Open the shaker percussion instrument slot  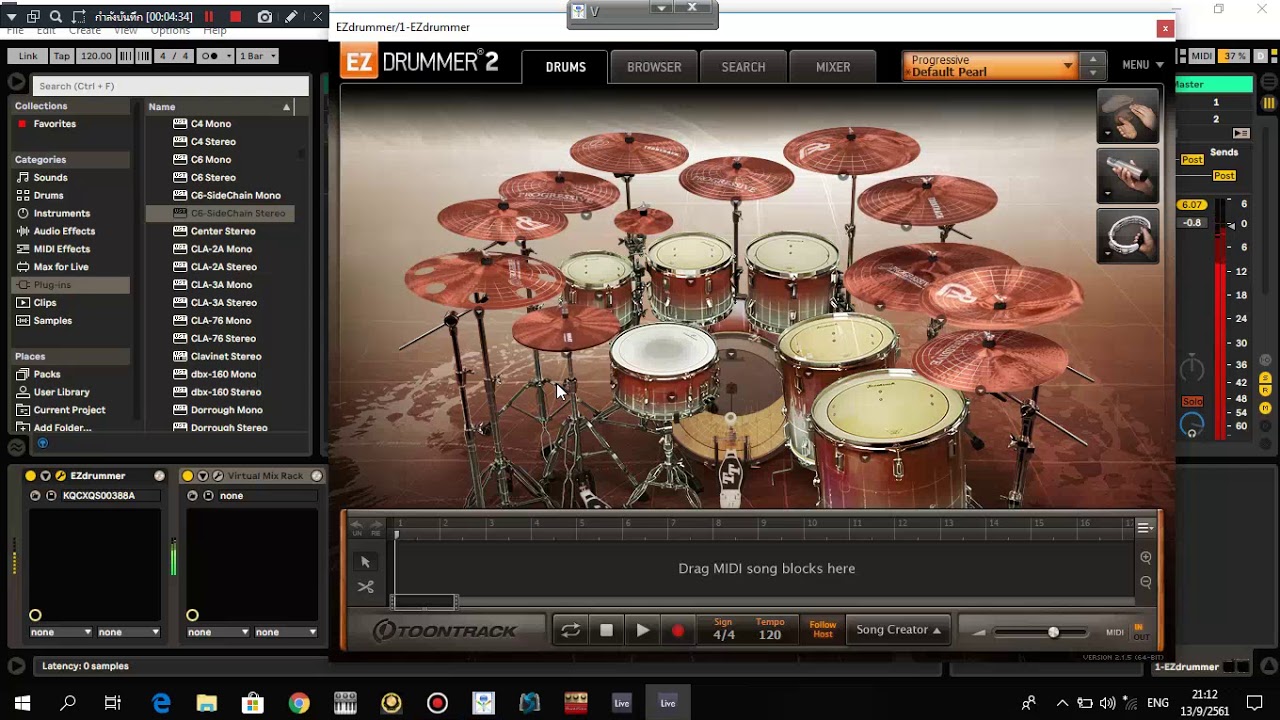click(1128, 175)
